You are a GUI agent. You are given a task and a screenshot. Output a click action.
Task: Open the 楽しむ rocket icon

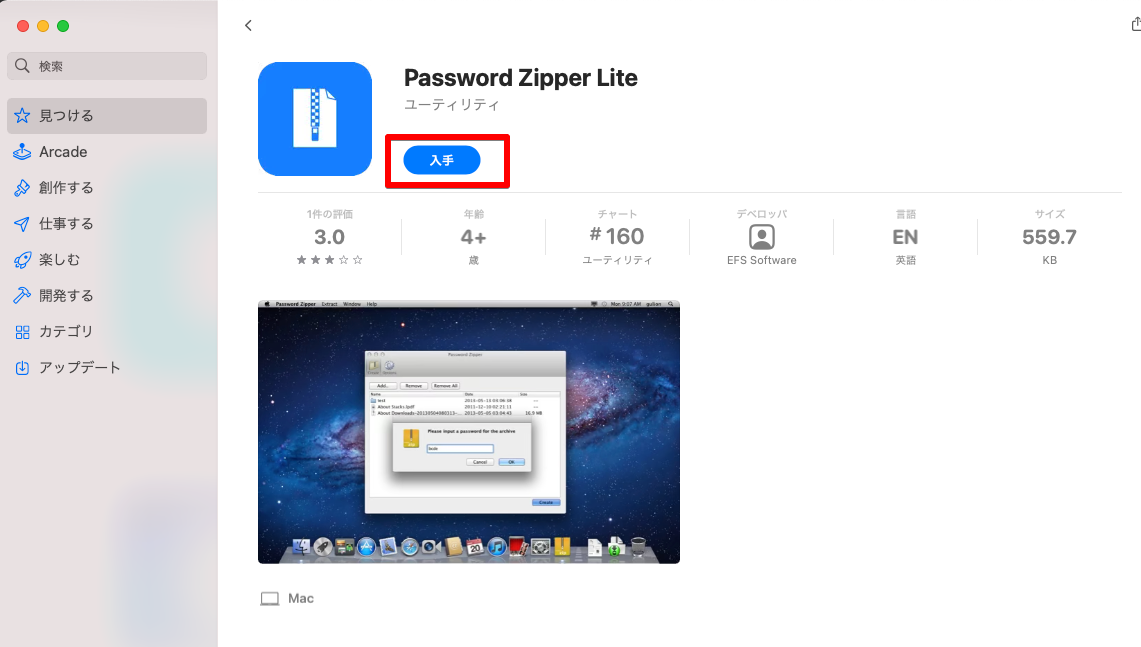[x=23, y=260]
